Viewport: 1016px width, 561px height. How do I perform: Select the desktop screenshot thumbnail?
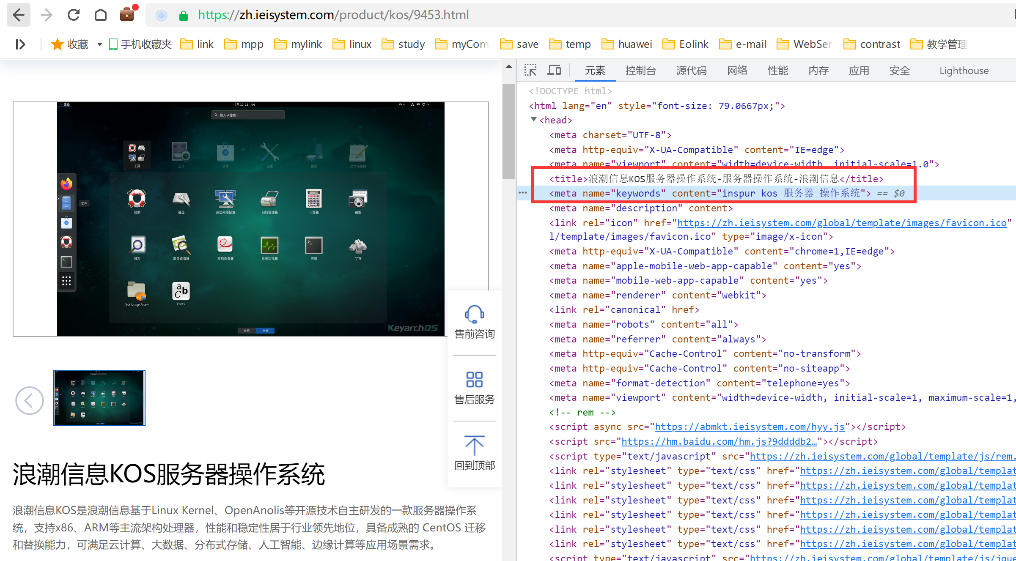coord(99,398)
